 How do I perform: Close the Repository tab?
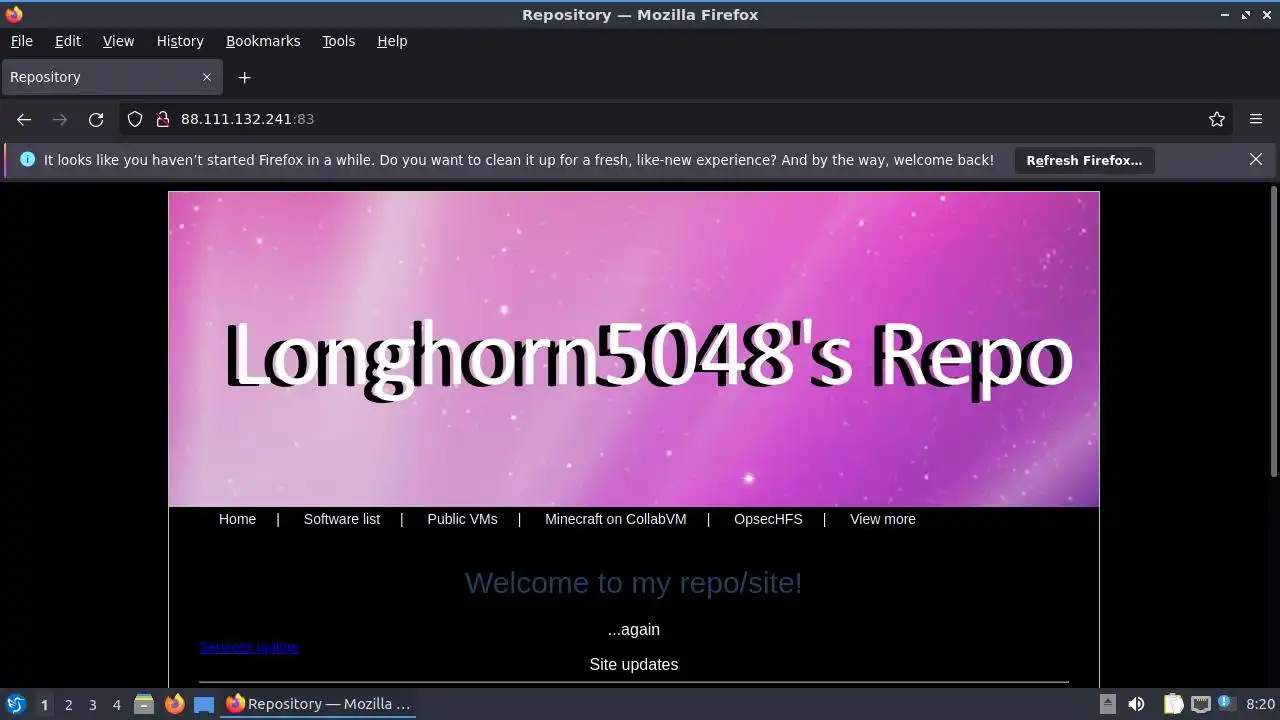pos(207,77)
